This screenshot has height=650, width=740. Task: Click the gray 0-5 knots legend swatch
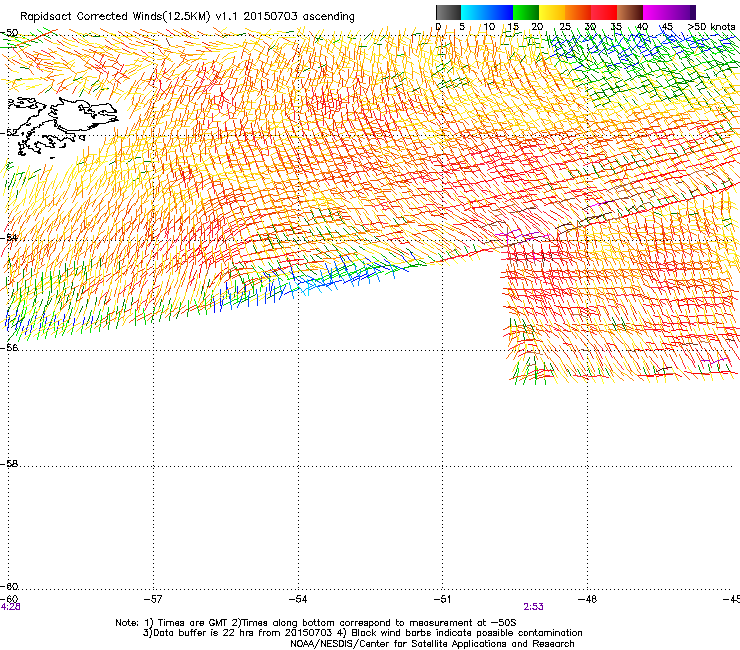(448, 12)
